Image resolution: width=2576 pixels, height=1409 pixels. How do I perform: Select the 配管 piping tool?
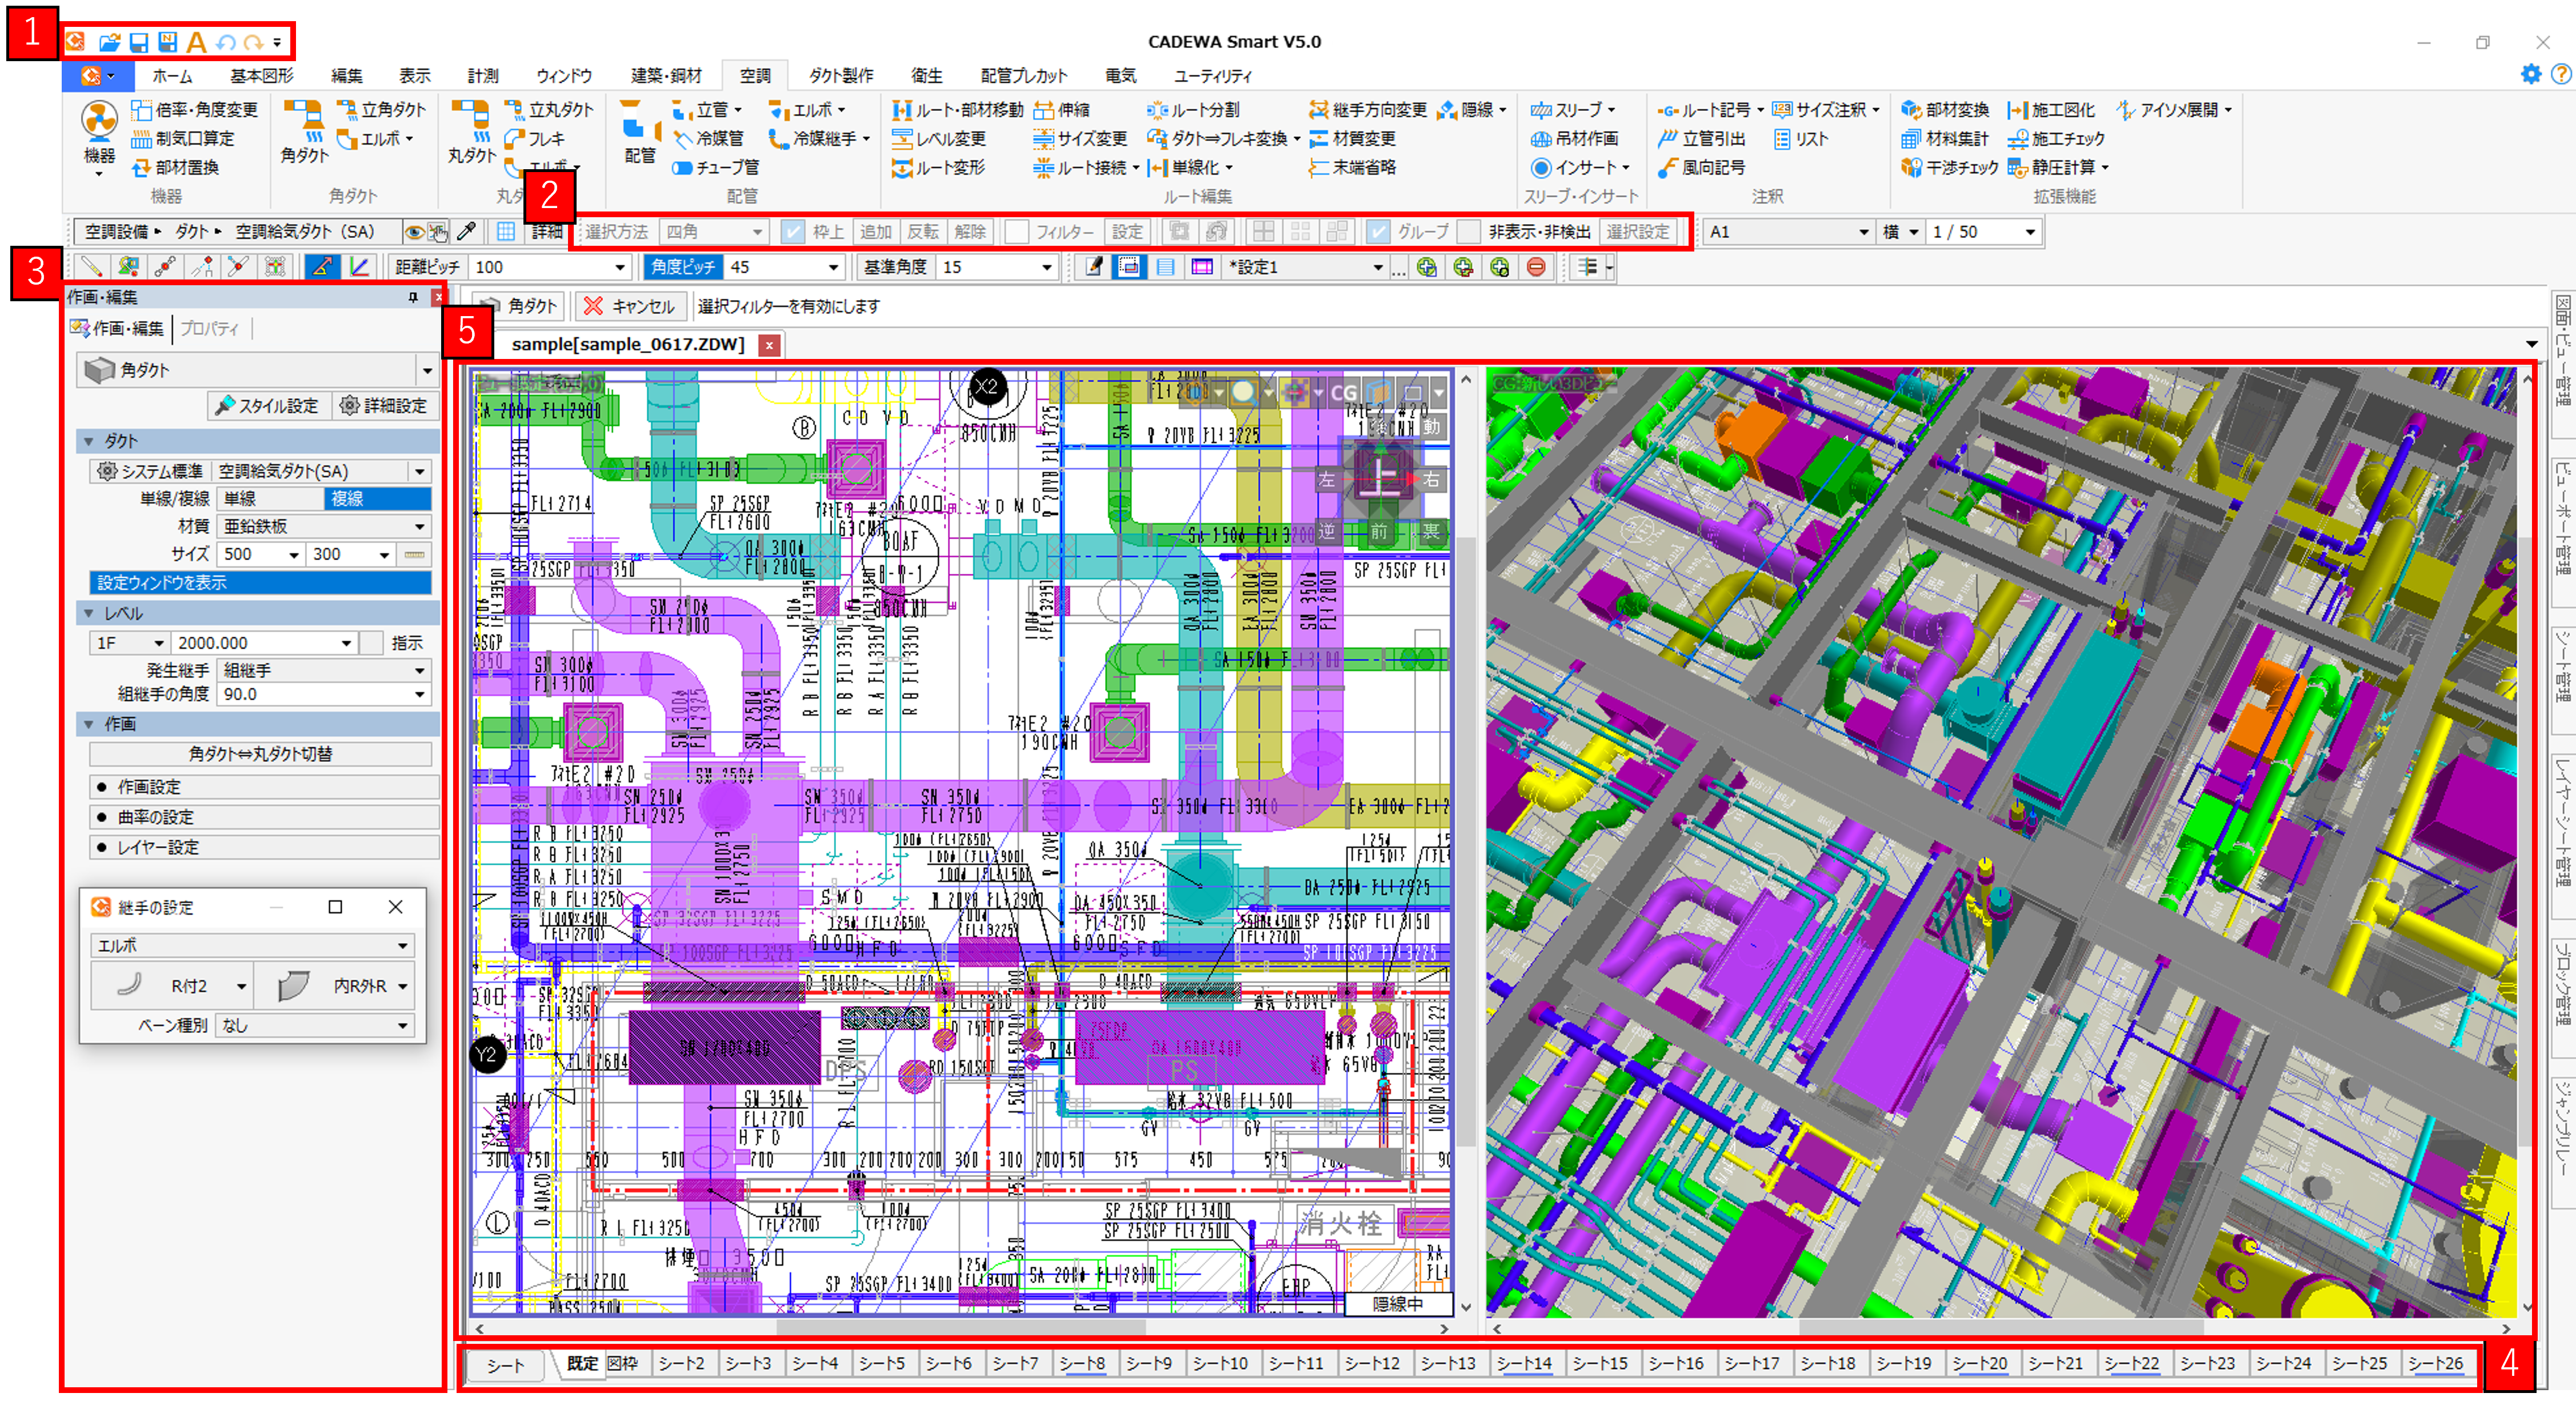pyautogui.click(x=640, y=132)
